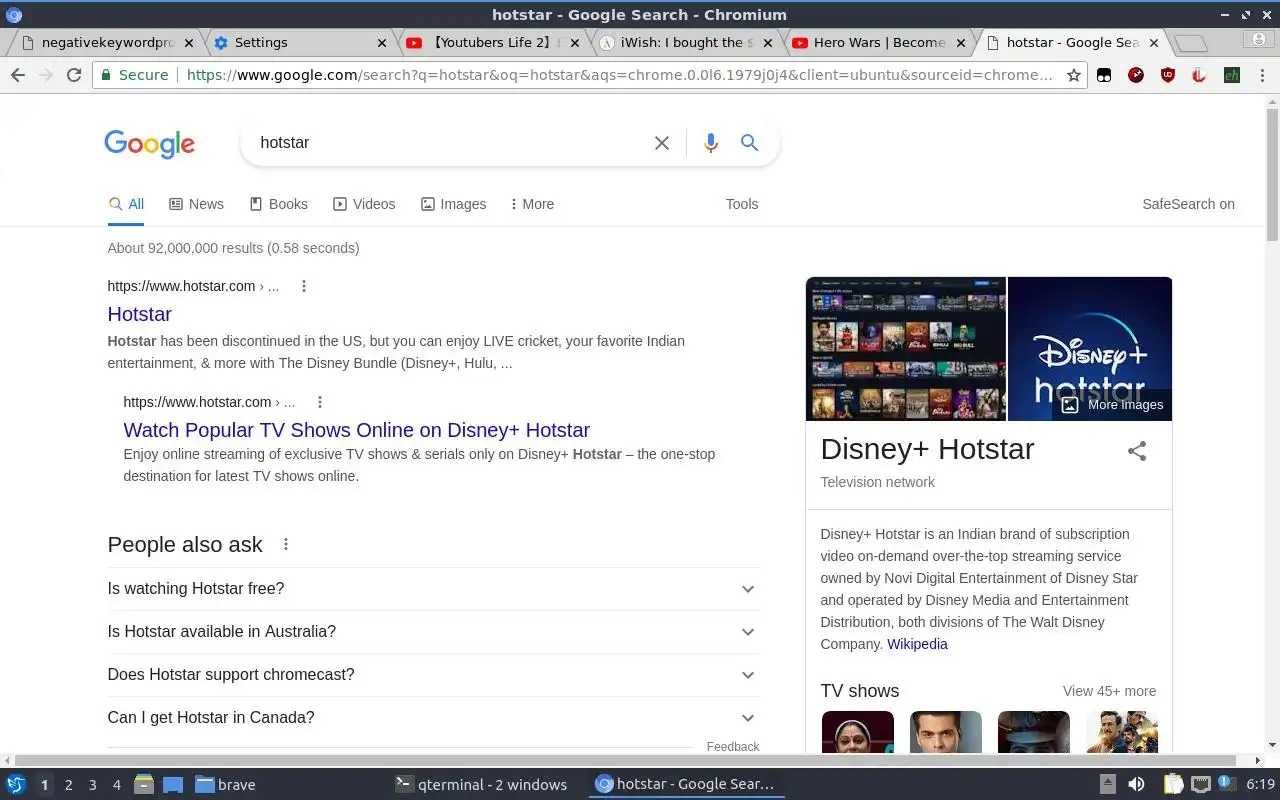The width and height of the screenshot is (1280, 800).
Task: Switch to the News results tab
Action: 196,204
